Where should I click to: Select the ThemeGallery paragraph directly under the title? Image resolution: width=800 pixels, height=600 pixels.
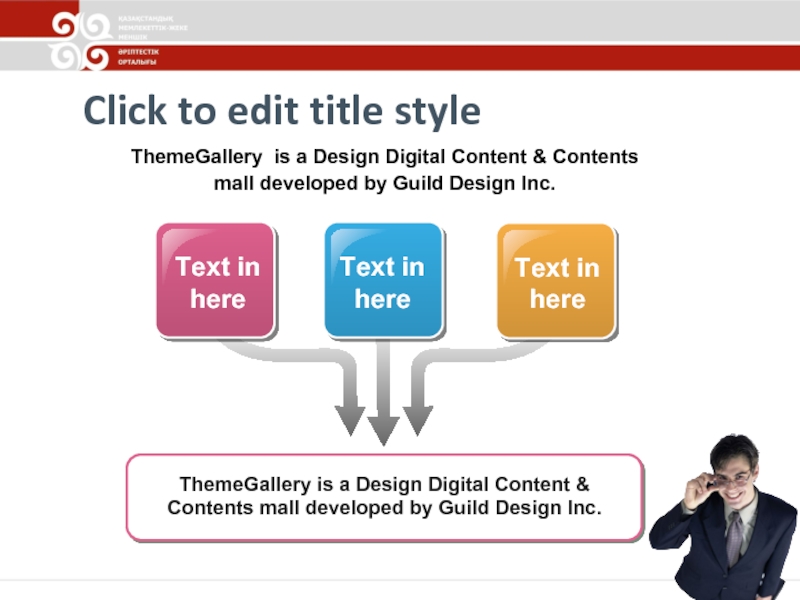coord(384,170)
